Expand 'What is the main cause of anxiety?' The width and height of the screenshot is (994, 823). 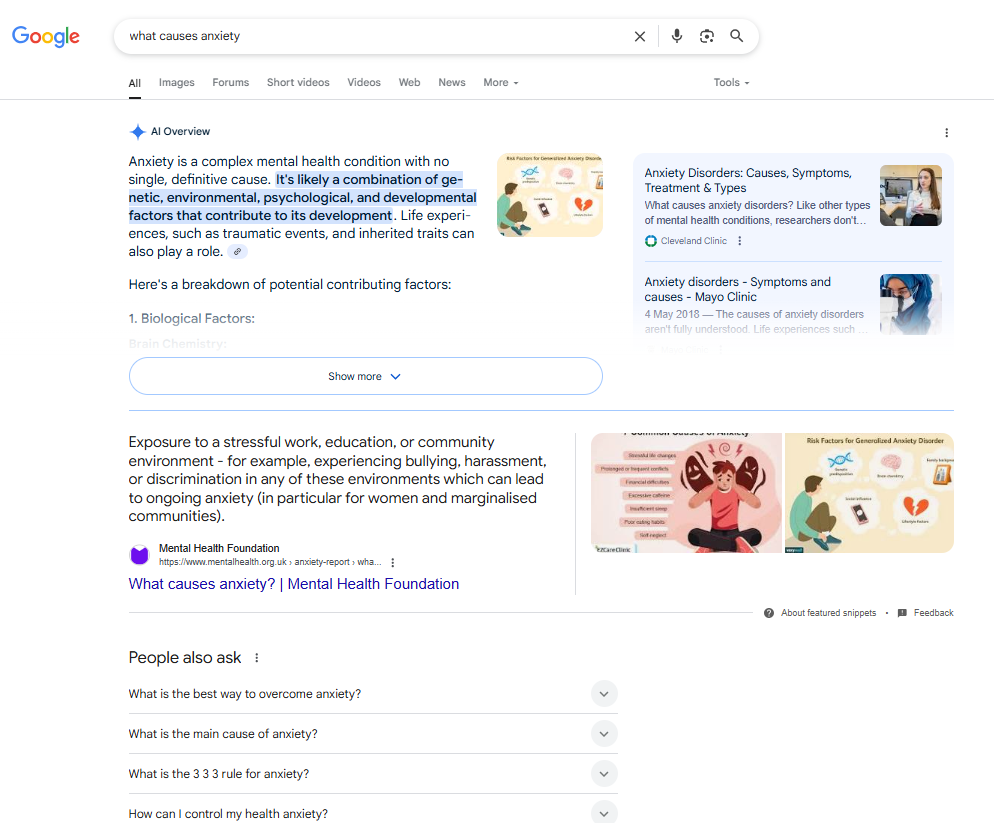(373, 734)
